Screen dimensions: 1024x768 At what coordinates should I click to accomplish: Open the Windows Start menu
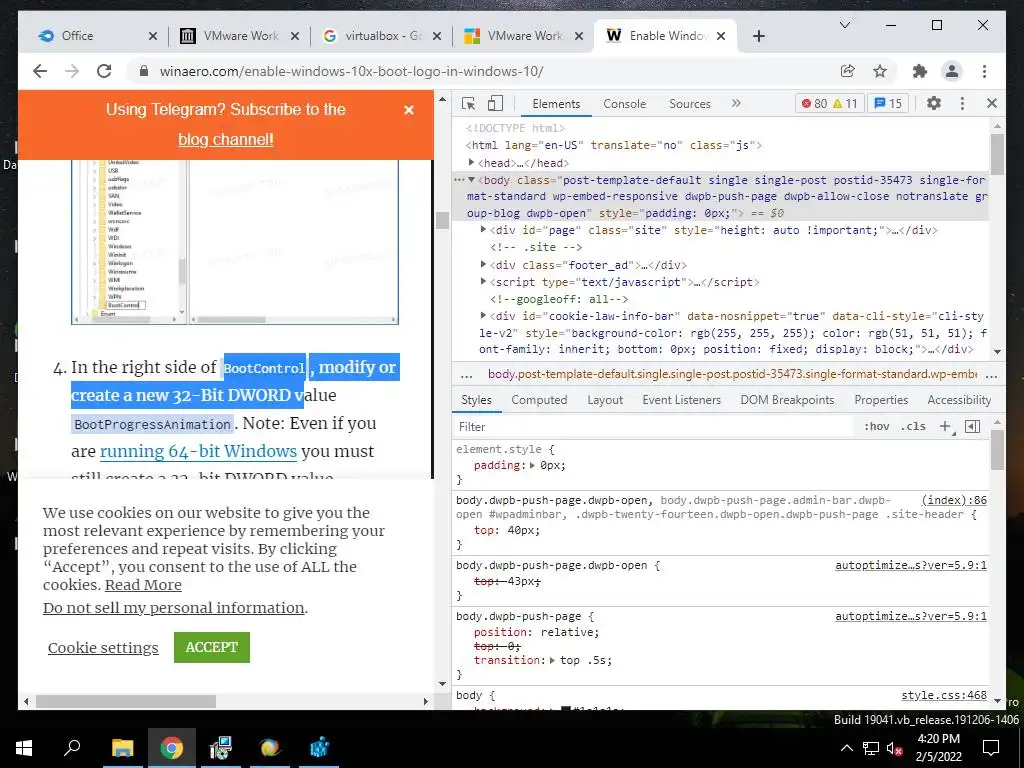[24, 748]
